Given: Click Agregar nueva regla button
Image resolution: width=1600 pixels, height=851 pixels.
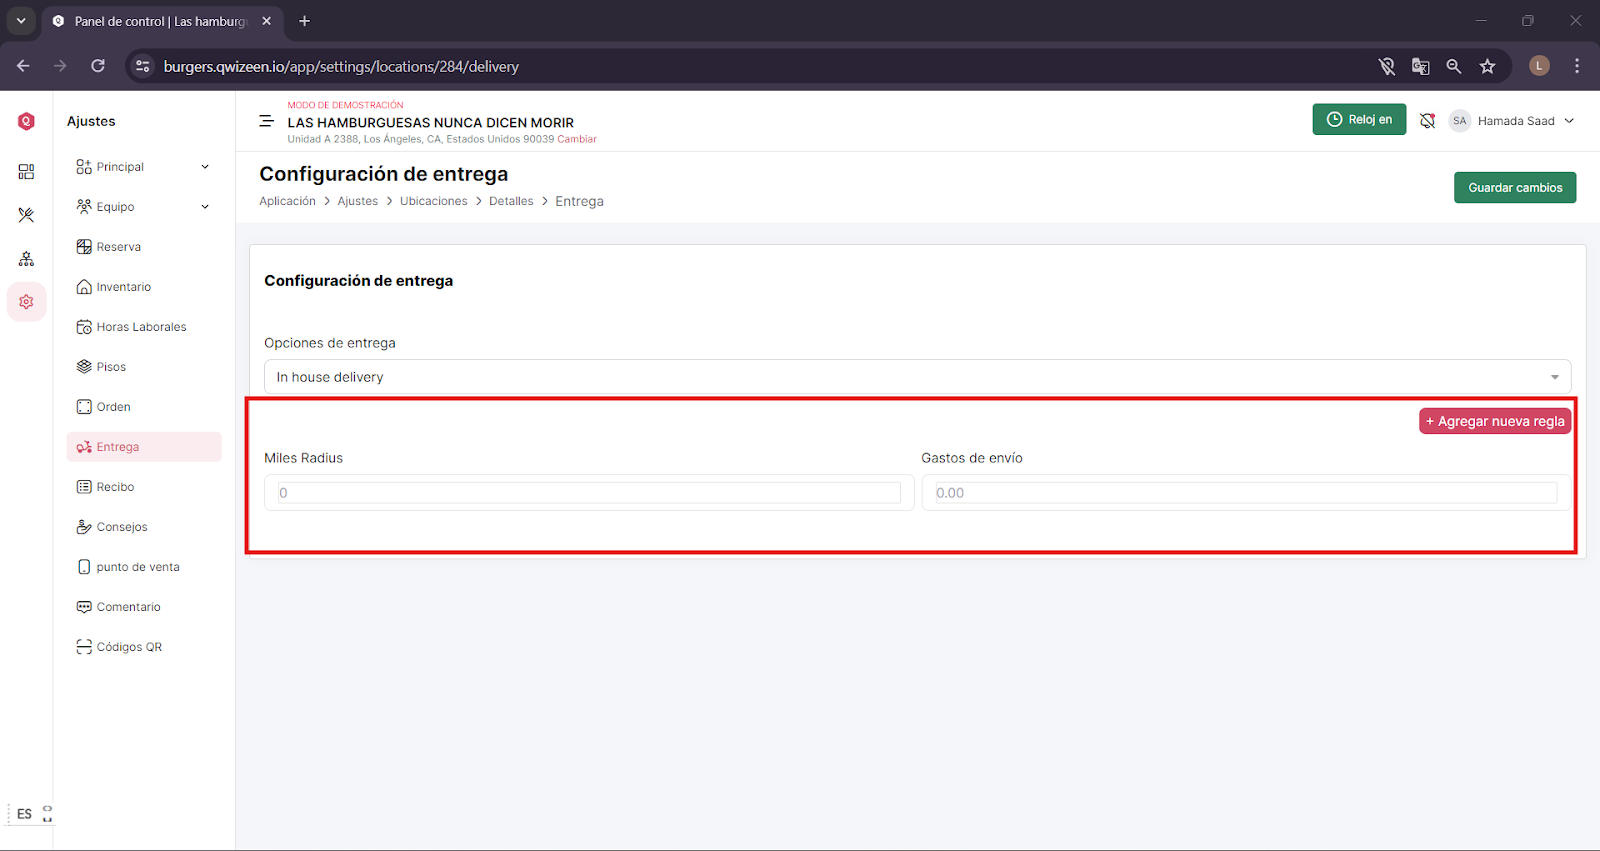Looking at the screenshot, I should [x=1495, y=421].
